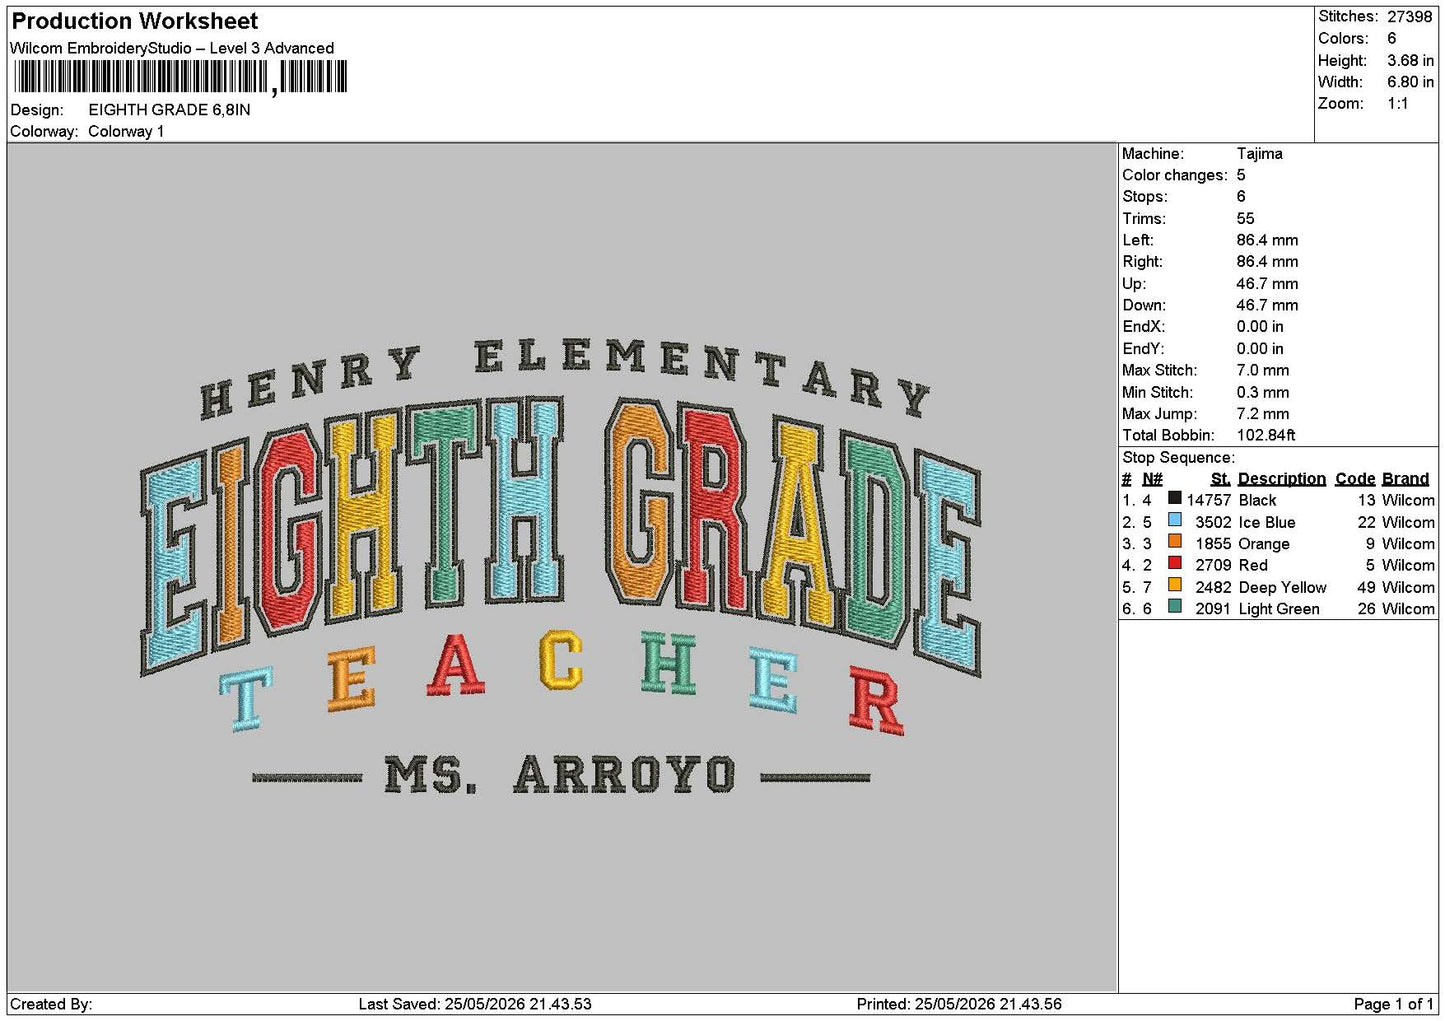Click the Deep Yellow color swatch
The width and height of the screenshot is (1445, 1021).
click(x=1175, y=586)
